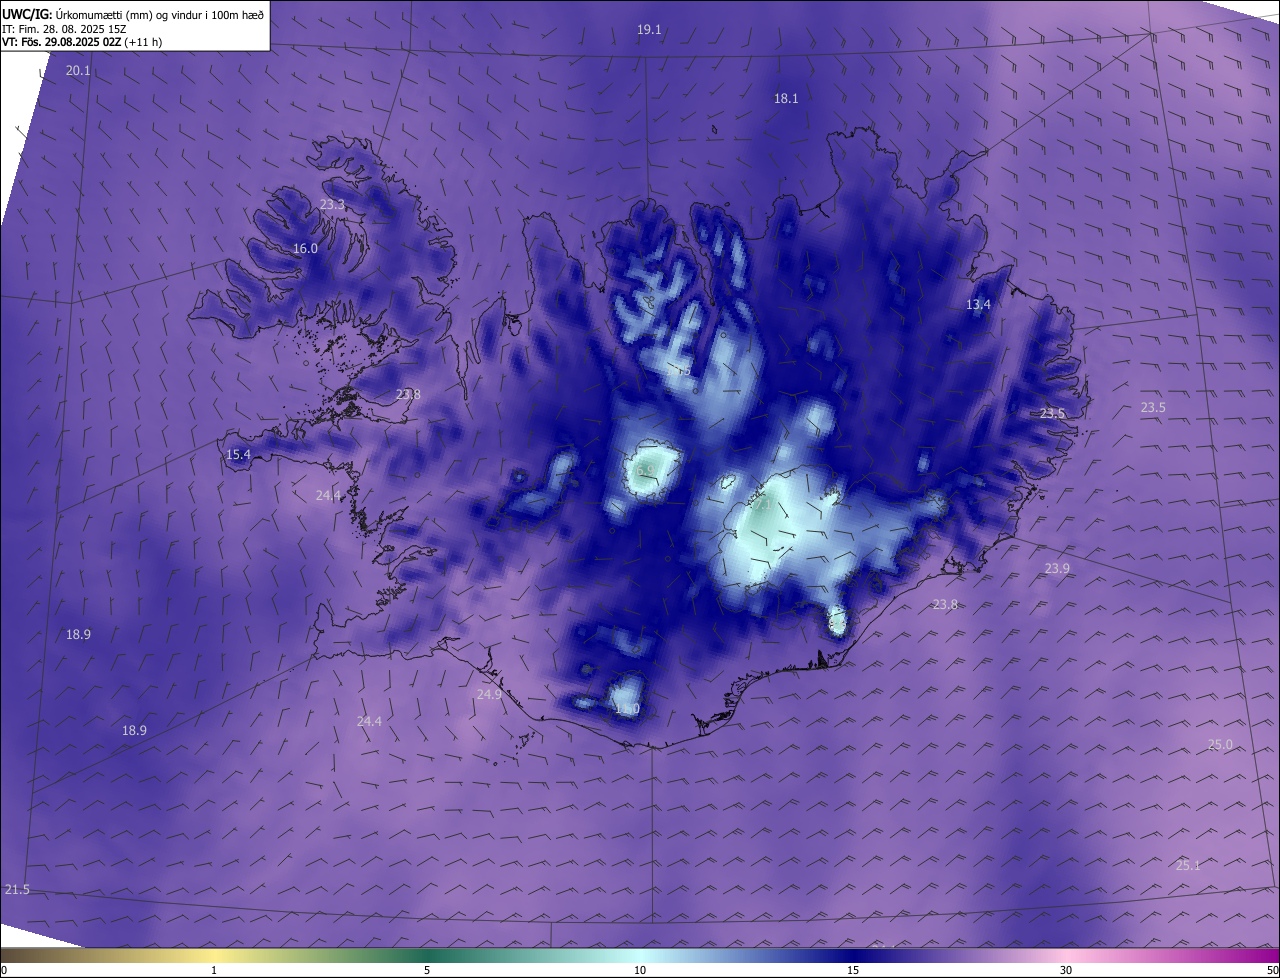Click the 18.1 value label
Viewport: 1280px width, 978px height.
[x=786, y=99]
